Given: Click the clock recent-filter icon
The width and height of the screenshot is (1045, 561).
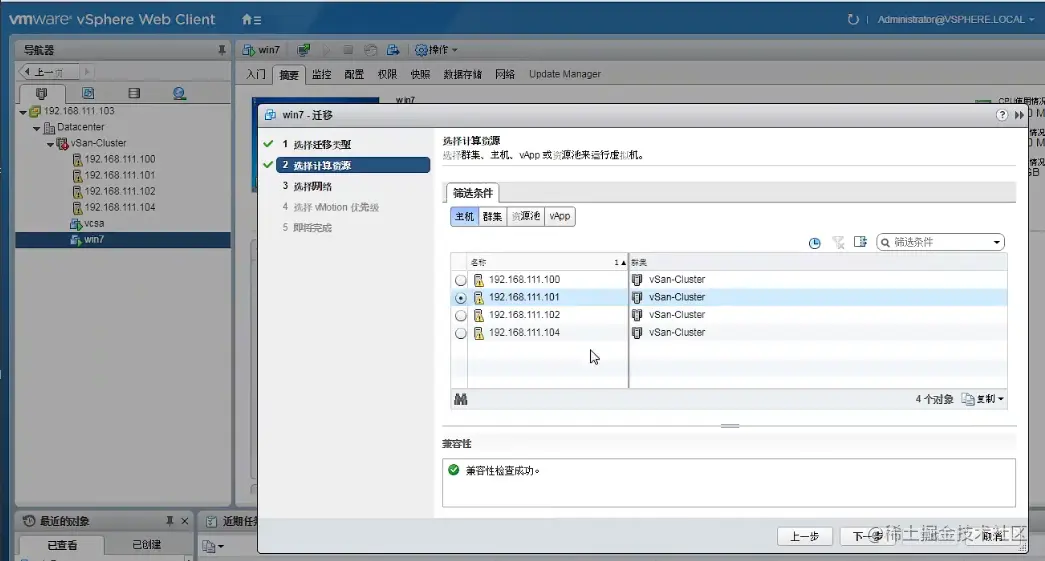Looking at the screenshot, I should pos(814,243).
